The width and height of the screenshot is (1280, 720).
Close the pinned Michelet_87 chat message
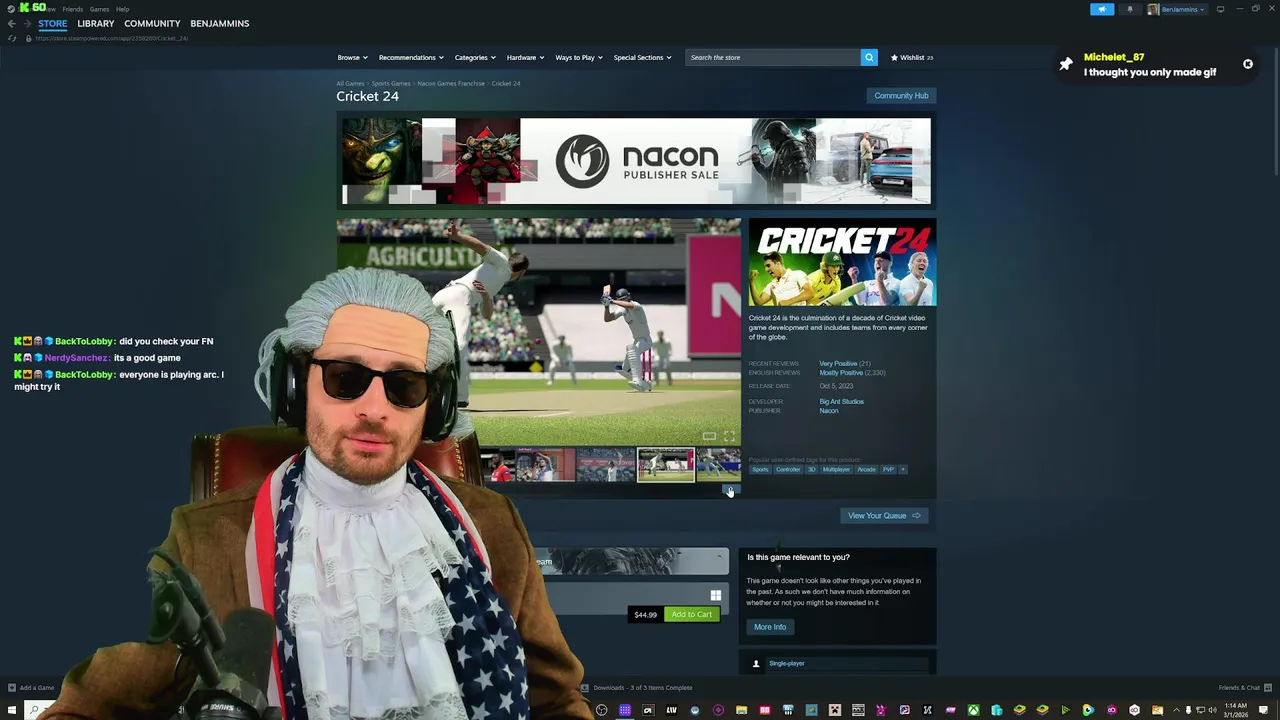(1248, 64)
